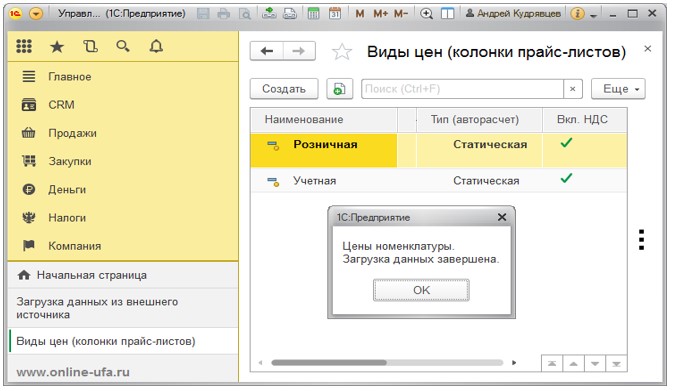
Task: Click the calculator icon in title bar
Action: point(314,14)
